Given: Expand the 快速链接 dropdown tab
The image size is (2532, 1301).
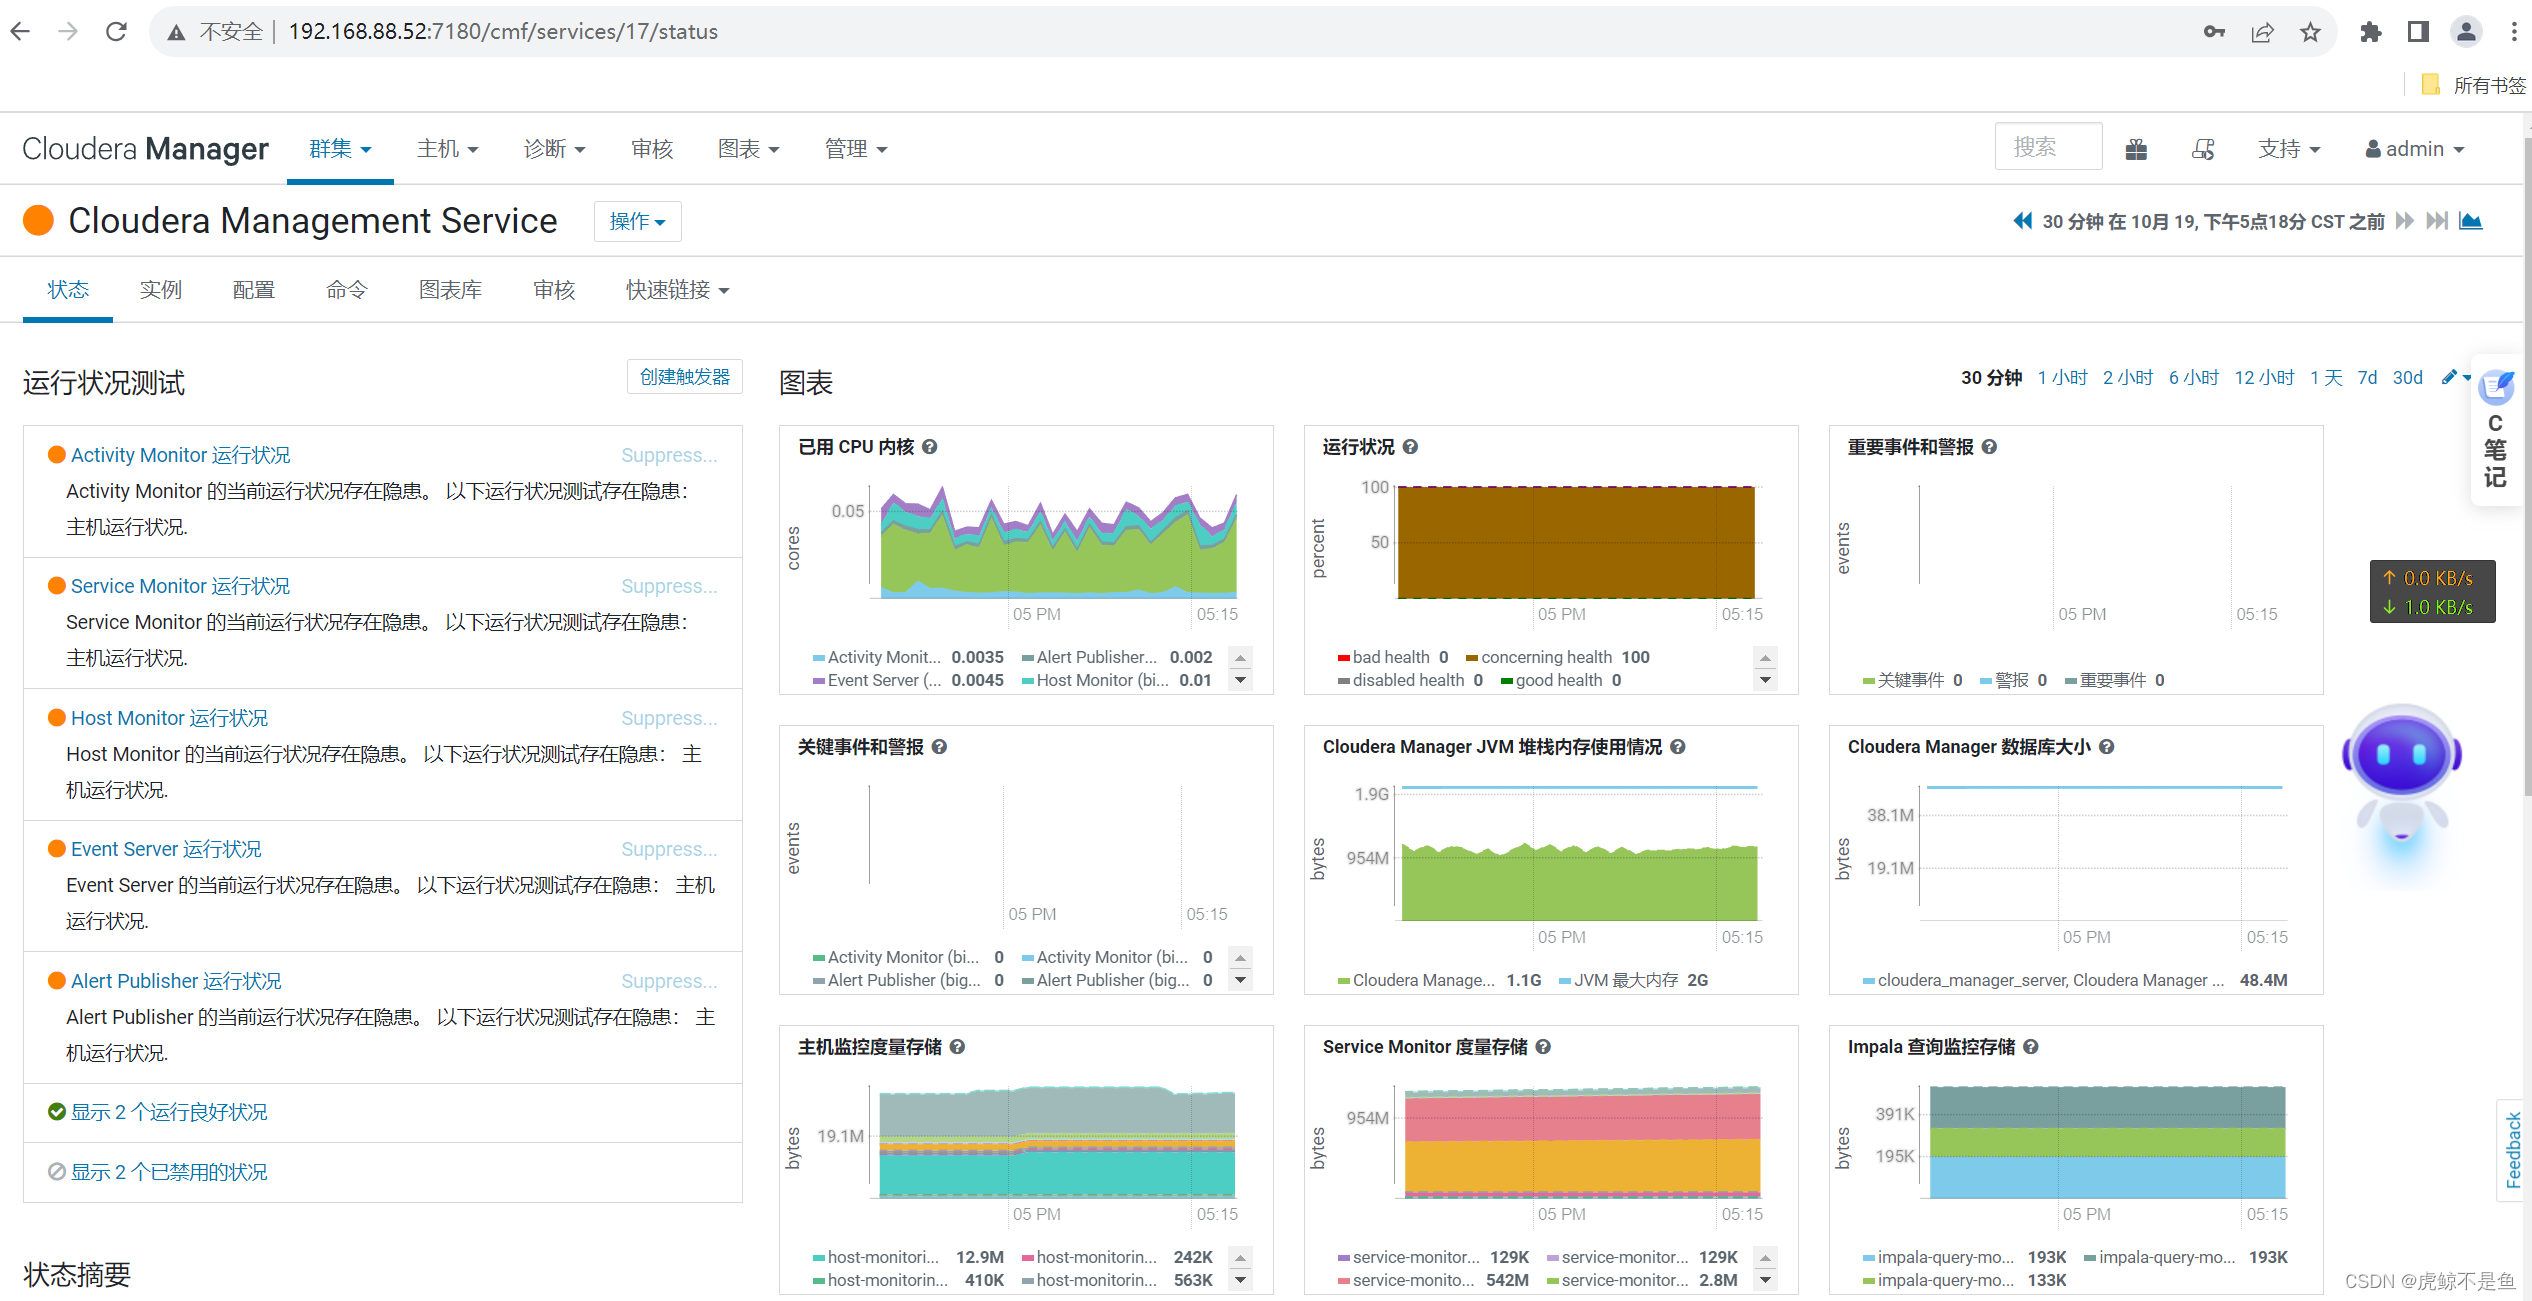Looking at the screenshot, I should [677, 290].
